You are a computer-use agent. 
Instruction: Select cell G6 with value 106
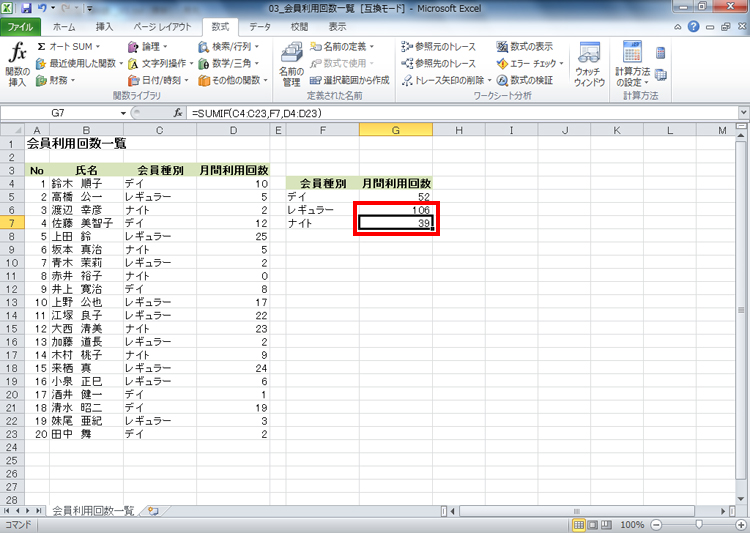396,210
